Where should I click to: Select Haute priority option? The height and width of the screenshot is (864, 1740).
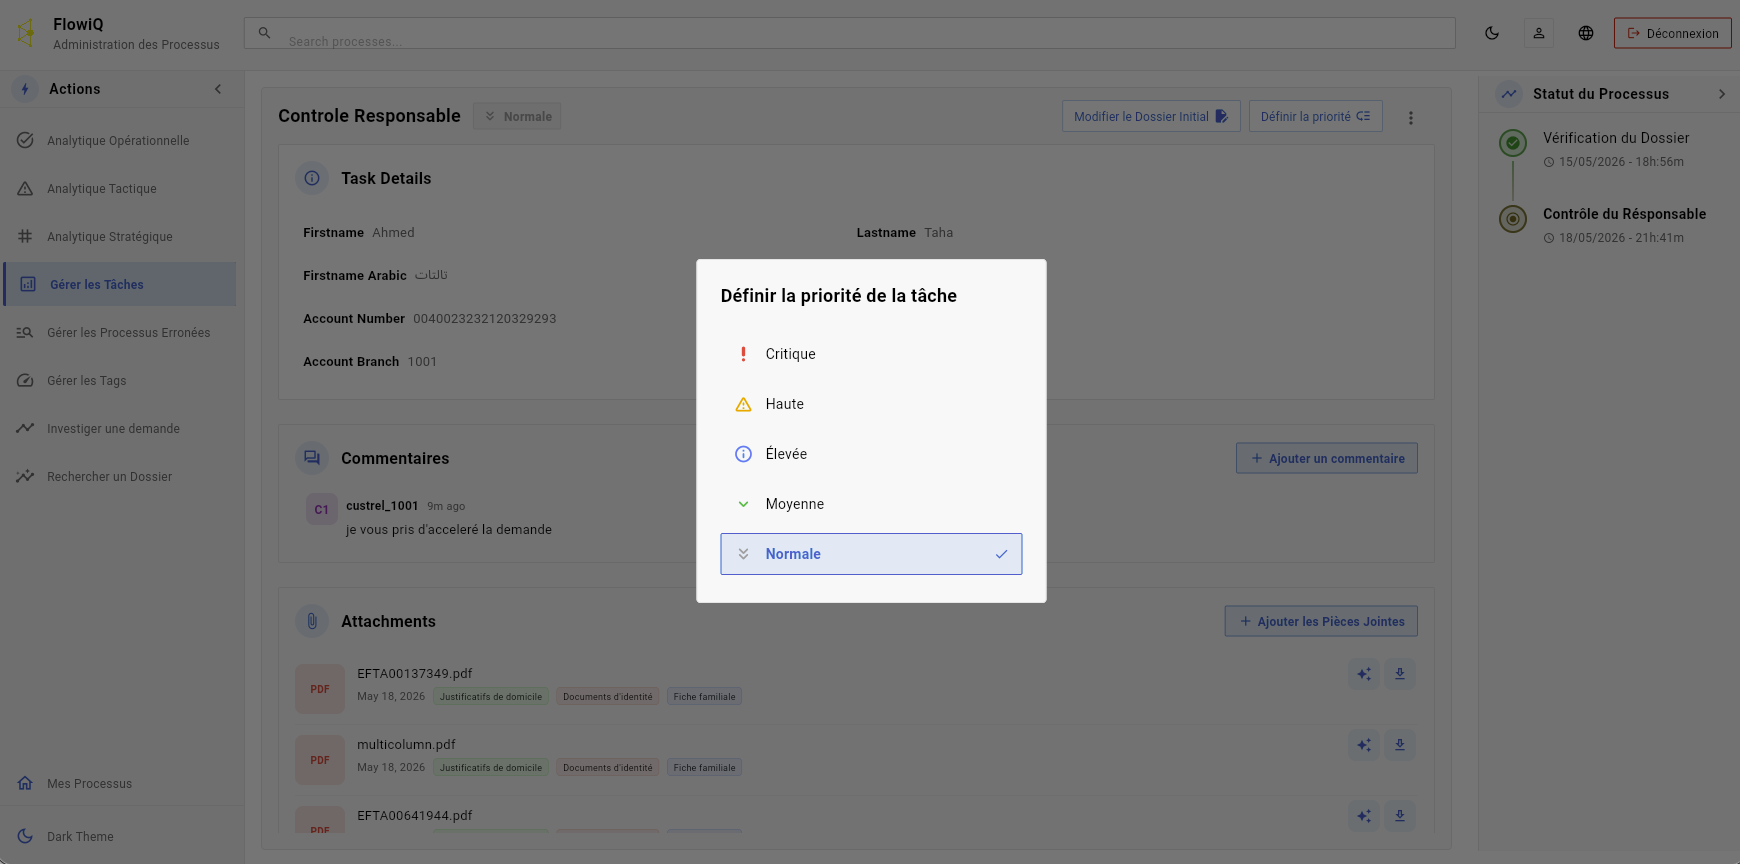(x=871, y=404)
